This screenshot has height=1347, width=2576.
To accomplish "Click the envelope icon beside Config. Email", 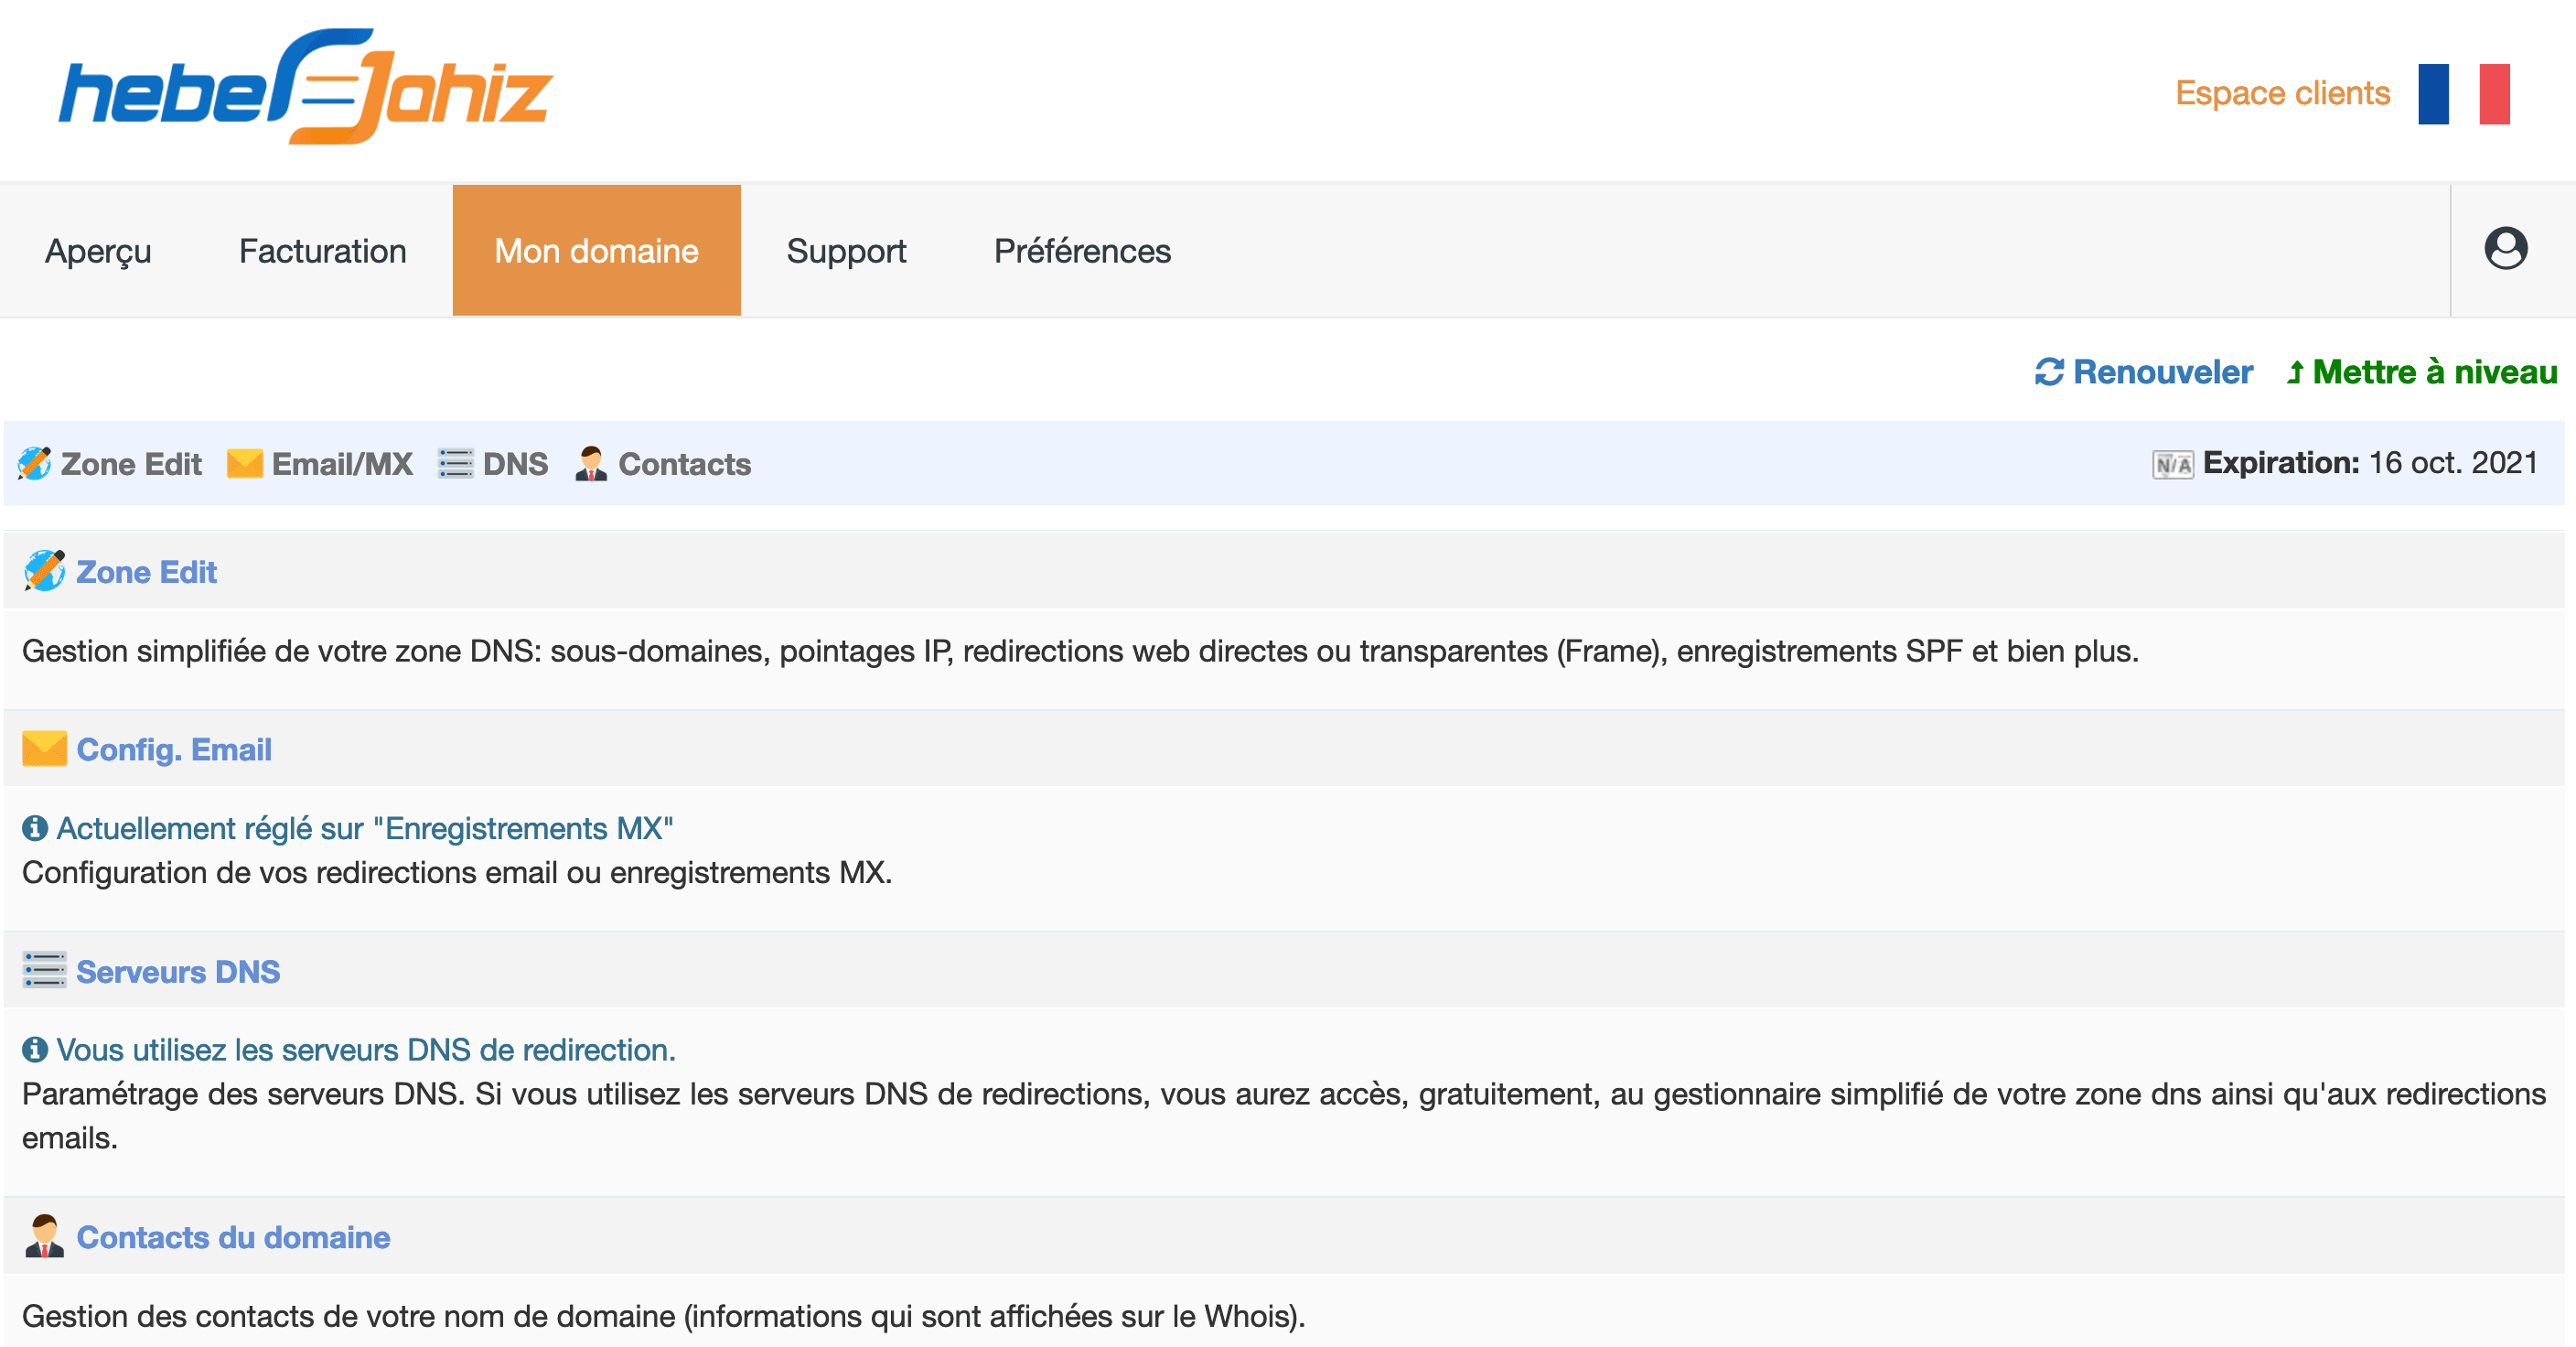I will click(44, 749).
